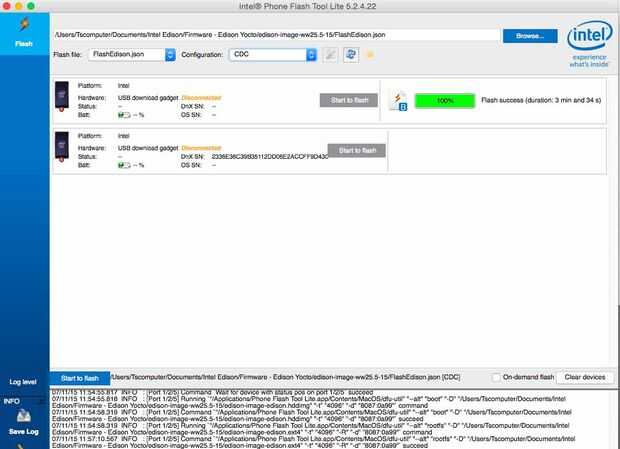The image size is (620, 449).
Task: Toggle the On-demand flash checkbox
Action: [496, 377]
